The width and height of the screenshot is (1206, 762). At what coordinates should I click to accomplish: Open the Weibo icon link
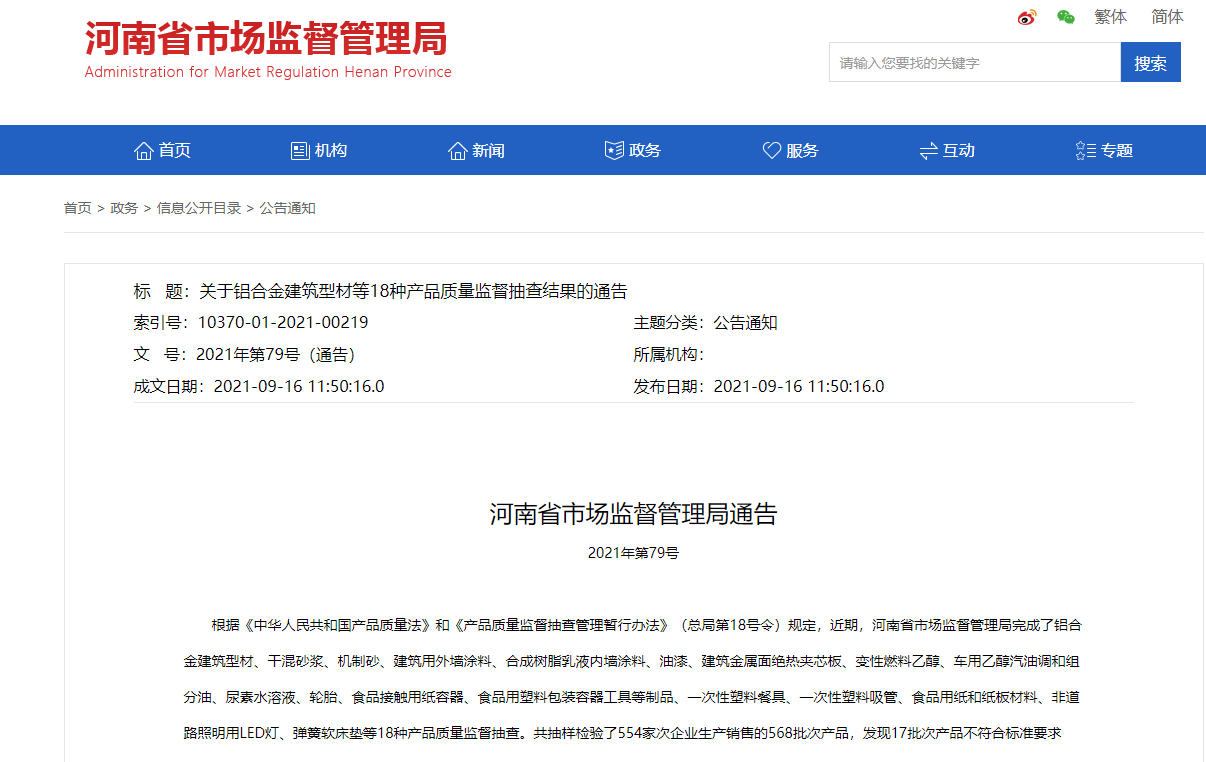[x=1027, y=17]
